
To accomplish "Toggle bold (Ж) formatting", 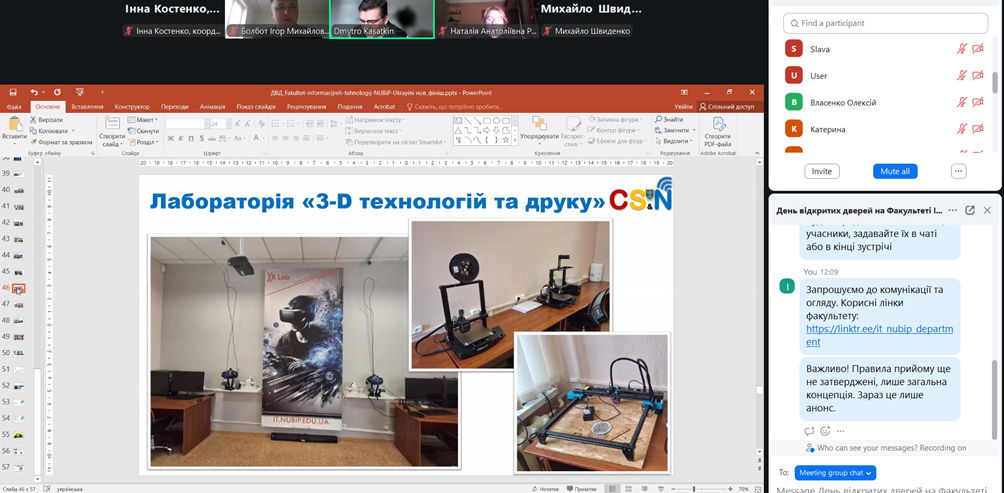I will coord(171,138).
